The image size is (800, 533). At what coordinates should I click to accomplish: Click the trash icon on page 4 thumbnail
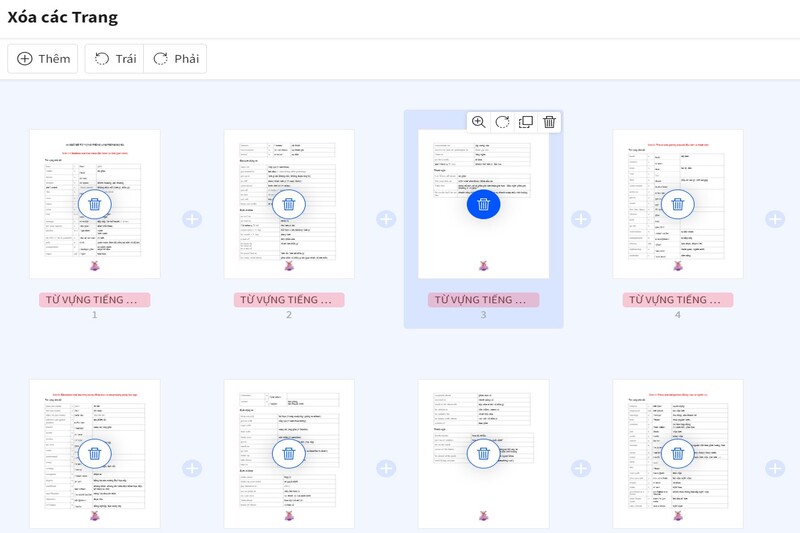pos(677,204)
